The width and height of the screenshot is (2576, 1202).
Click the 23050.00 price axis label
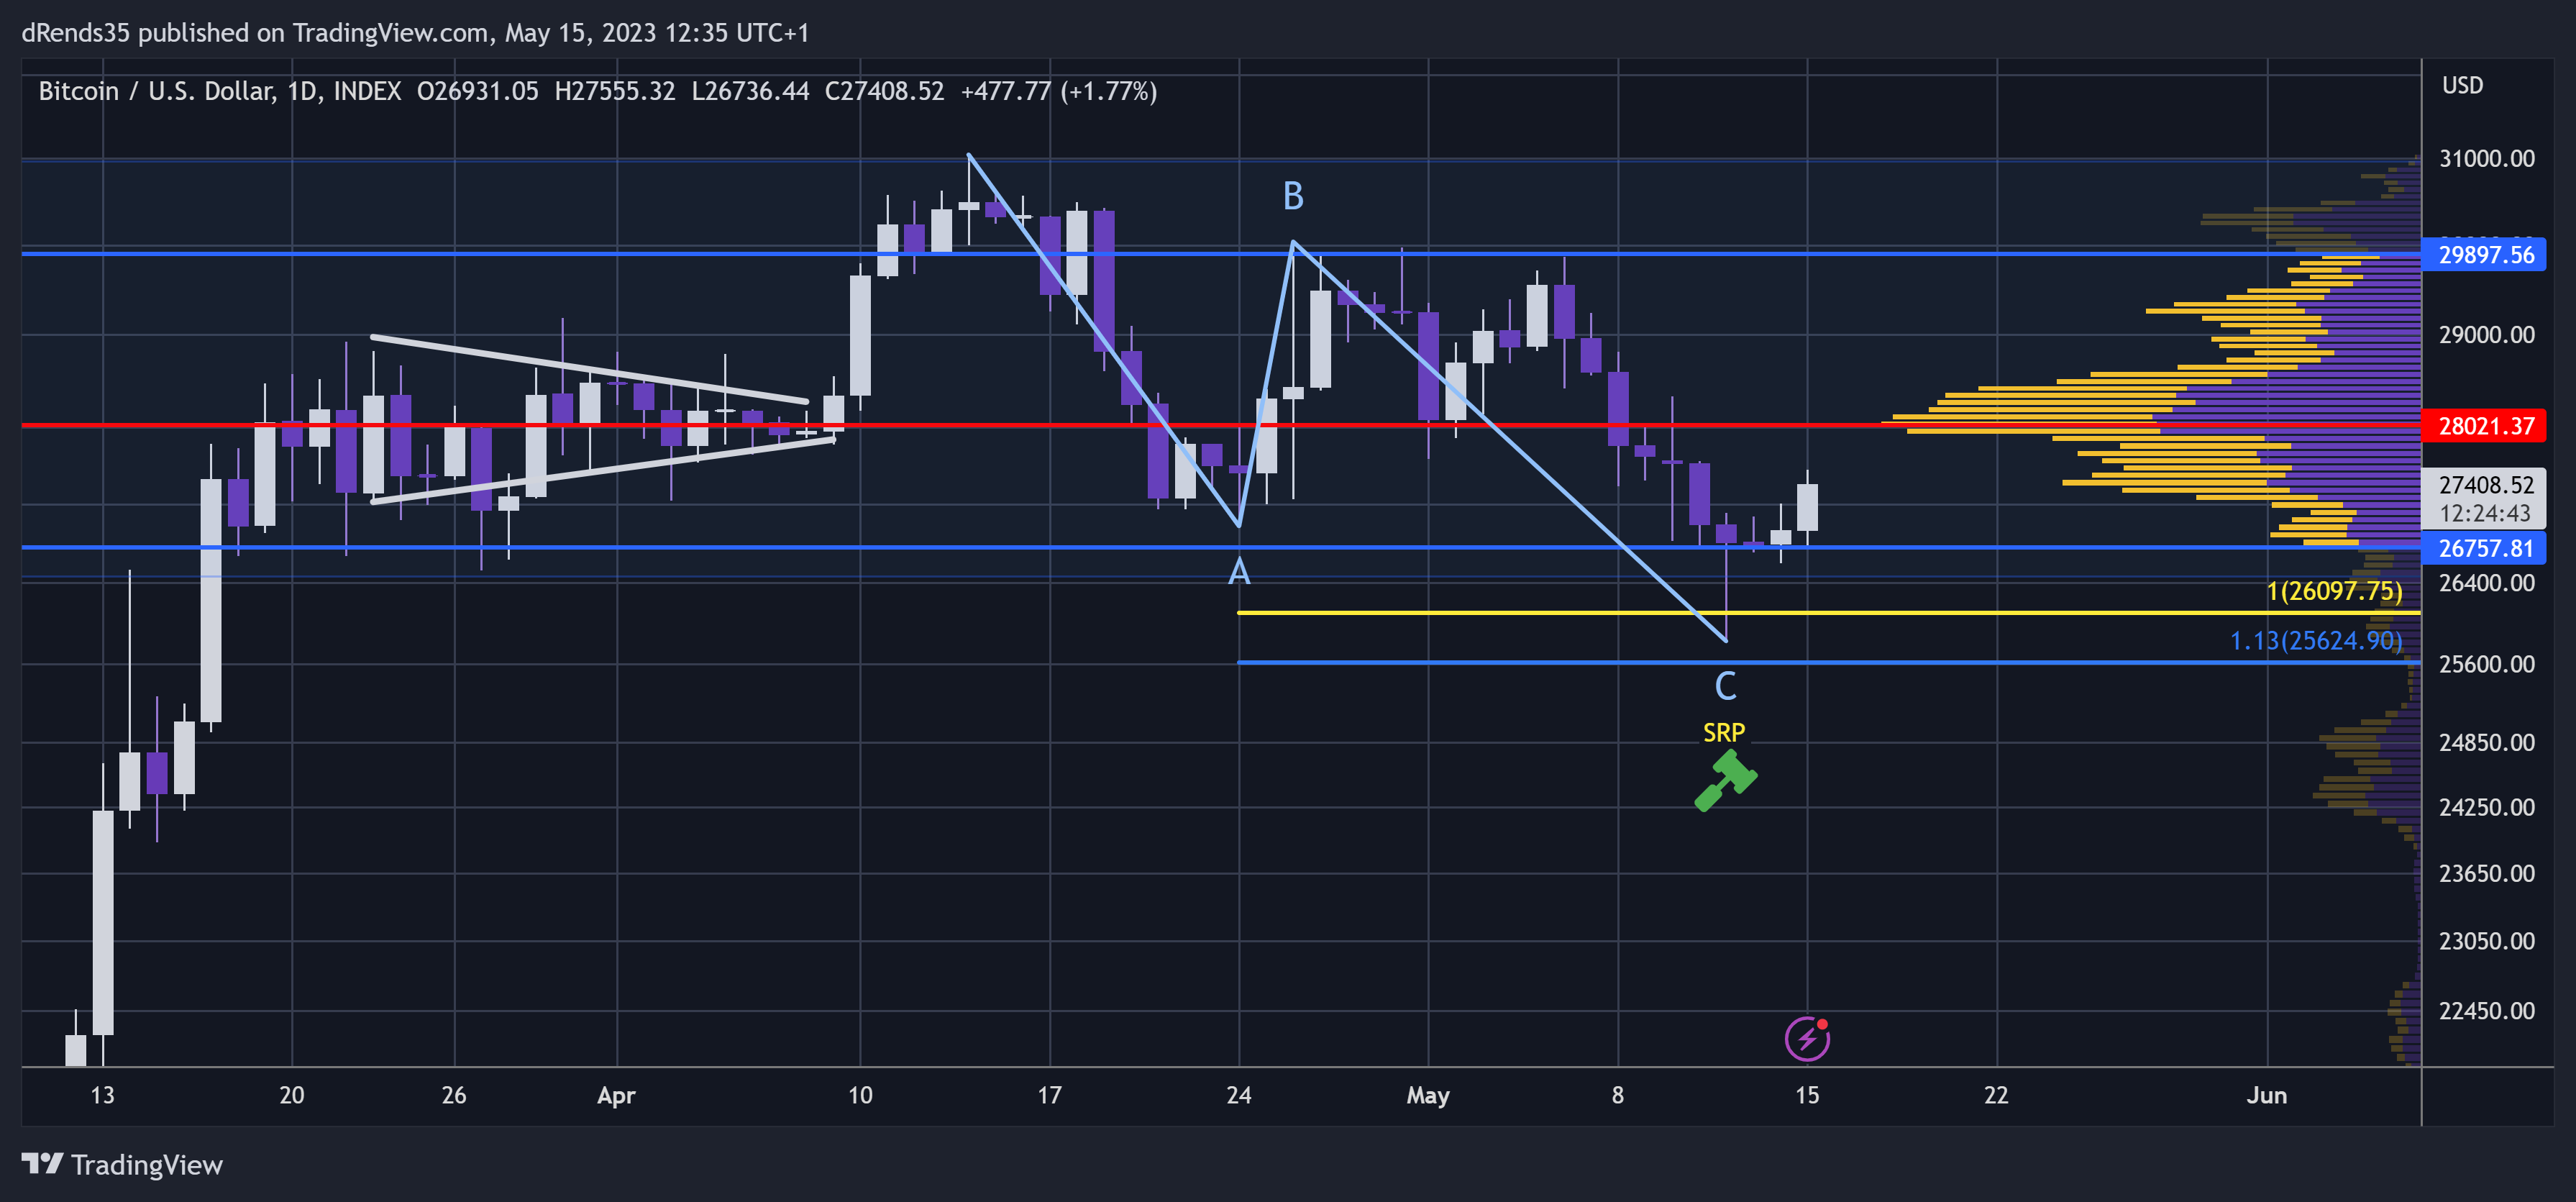tap(2486, 941)
